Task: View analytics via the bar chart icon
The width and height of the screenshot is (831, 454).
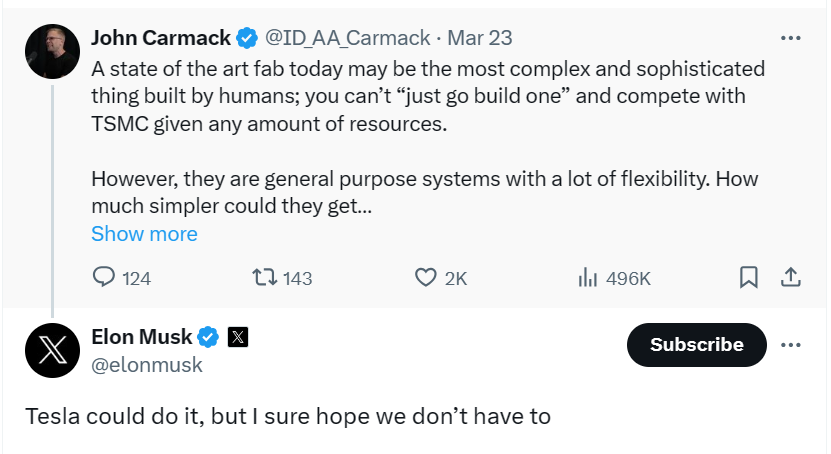Action: point(588,277)
